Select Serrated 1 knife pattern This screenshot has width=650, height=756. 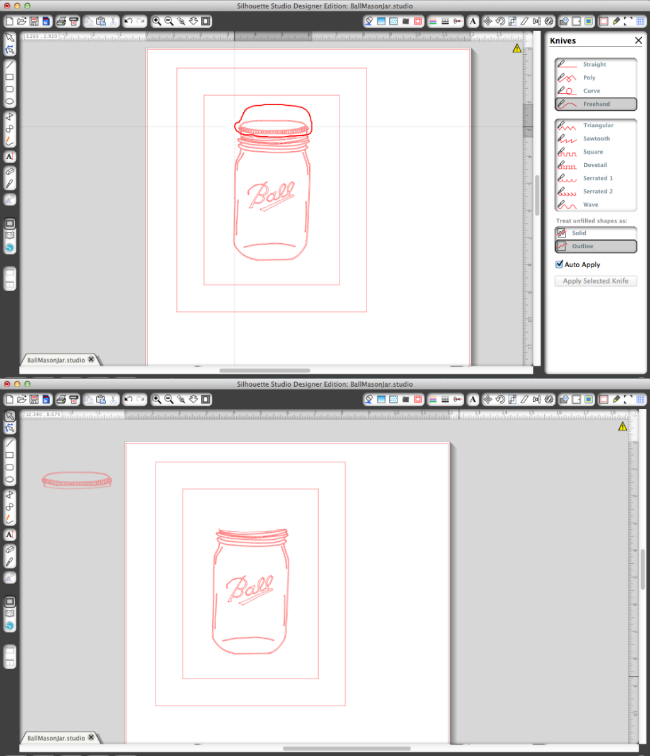pyautogui.click(x=596, y=178)
